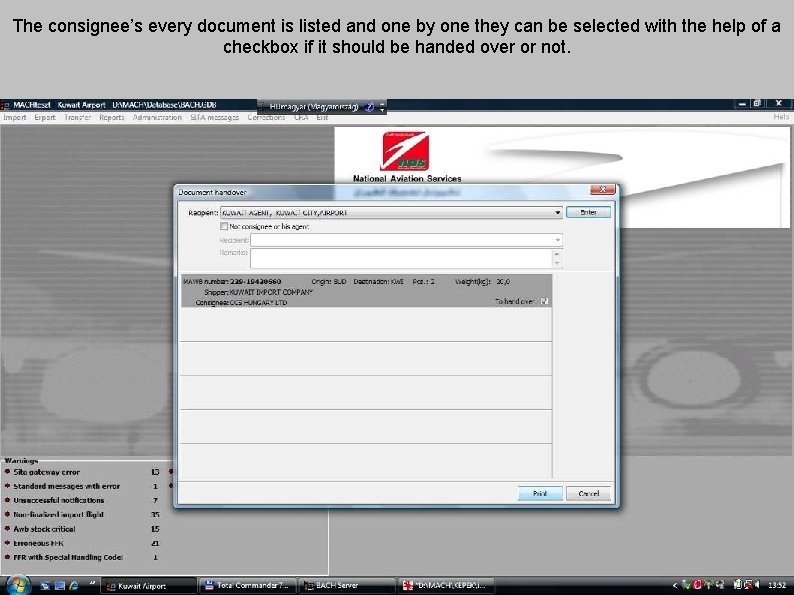Click Consignee CCS HUNGARY LTD text

coord(241,302)
